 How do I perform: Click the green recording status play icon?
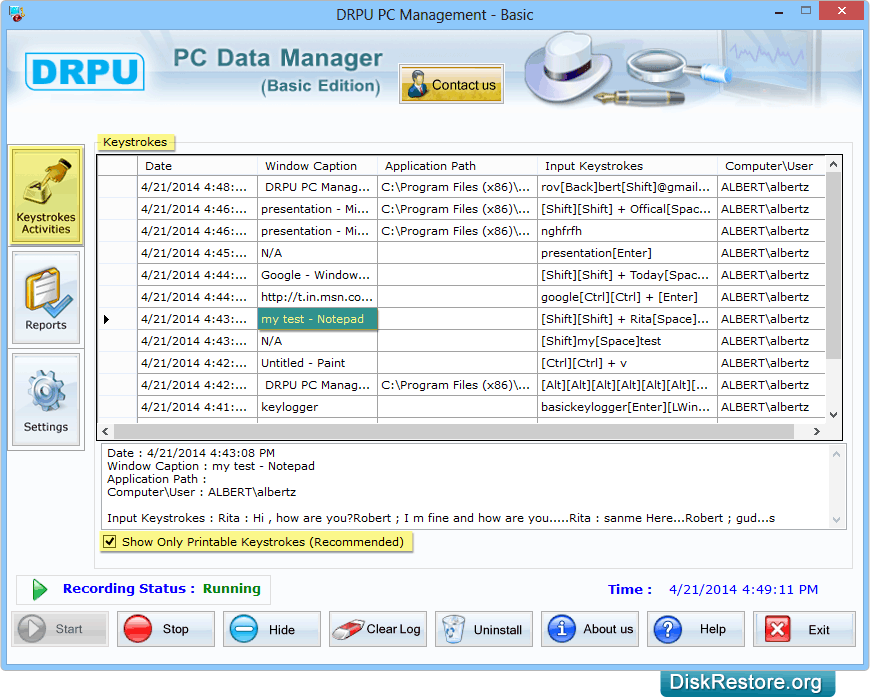click(39, 589)
